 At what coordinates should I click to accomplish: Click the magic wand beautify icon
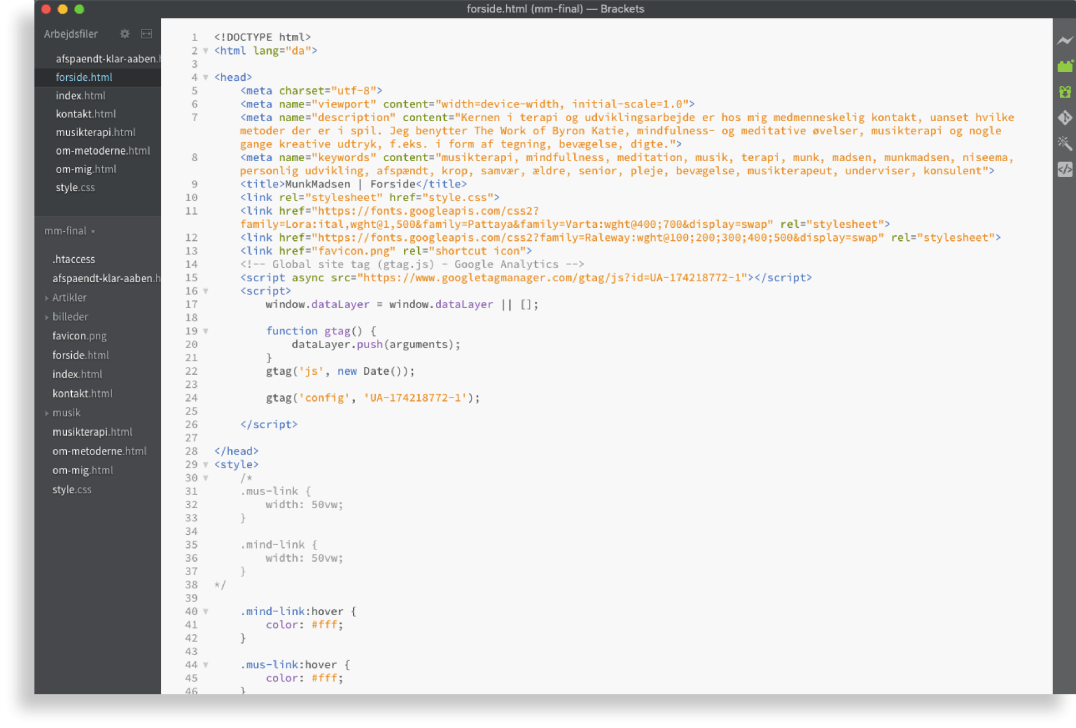coord(1064,143)
